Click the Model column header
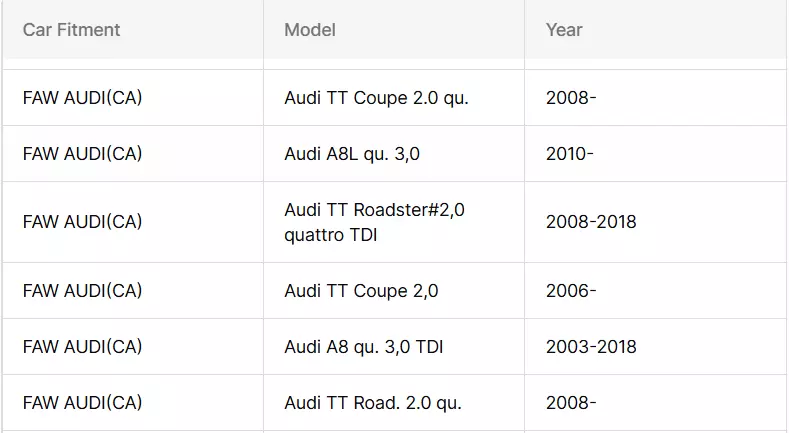 (310, 30)
